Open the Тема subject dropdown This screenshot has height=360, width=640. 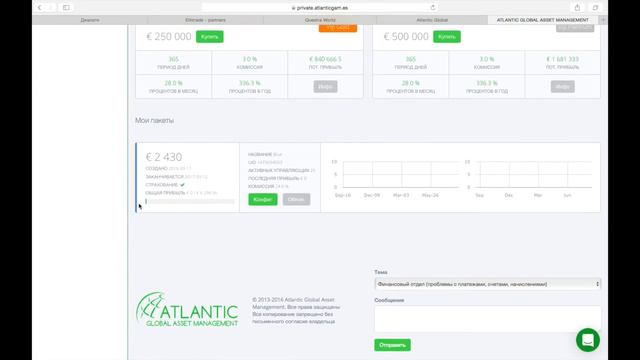click(x=487, y=284)
